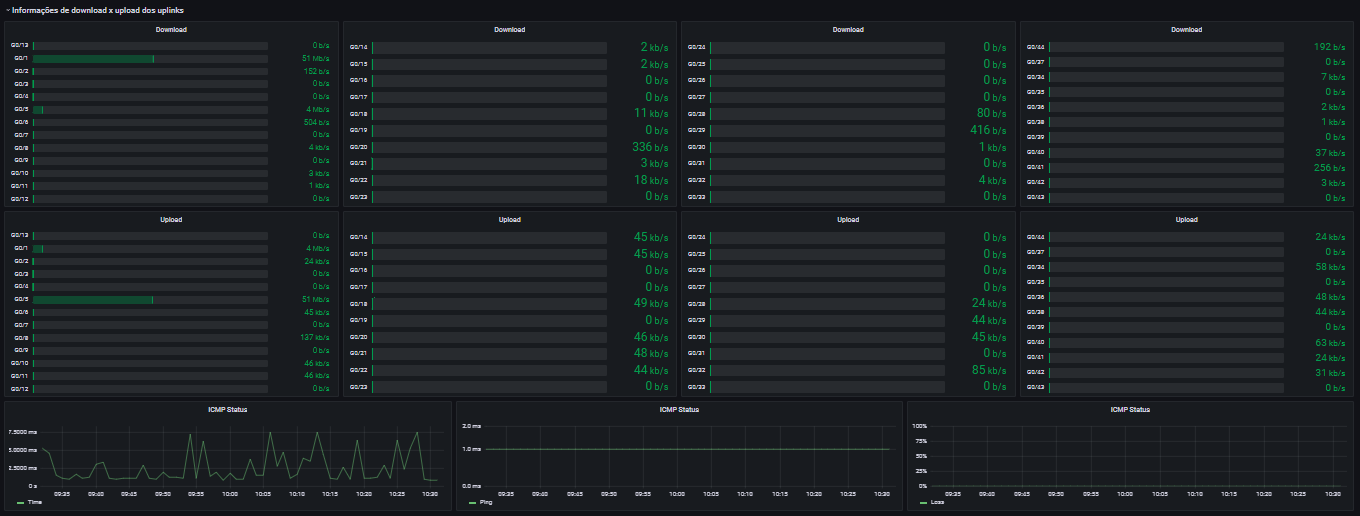Toggle the Loss series in legend
The height and width of the screenshot is (516, 1360).
pyautogui.click(x=937, y=502)
